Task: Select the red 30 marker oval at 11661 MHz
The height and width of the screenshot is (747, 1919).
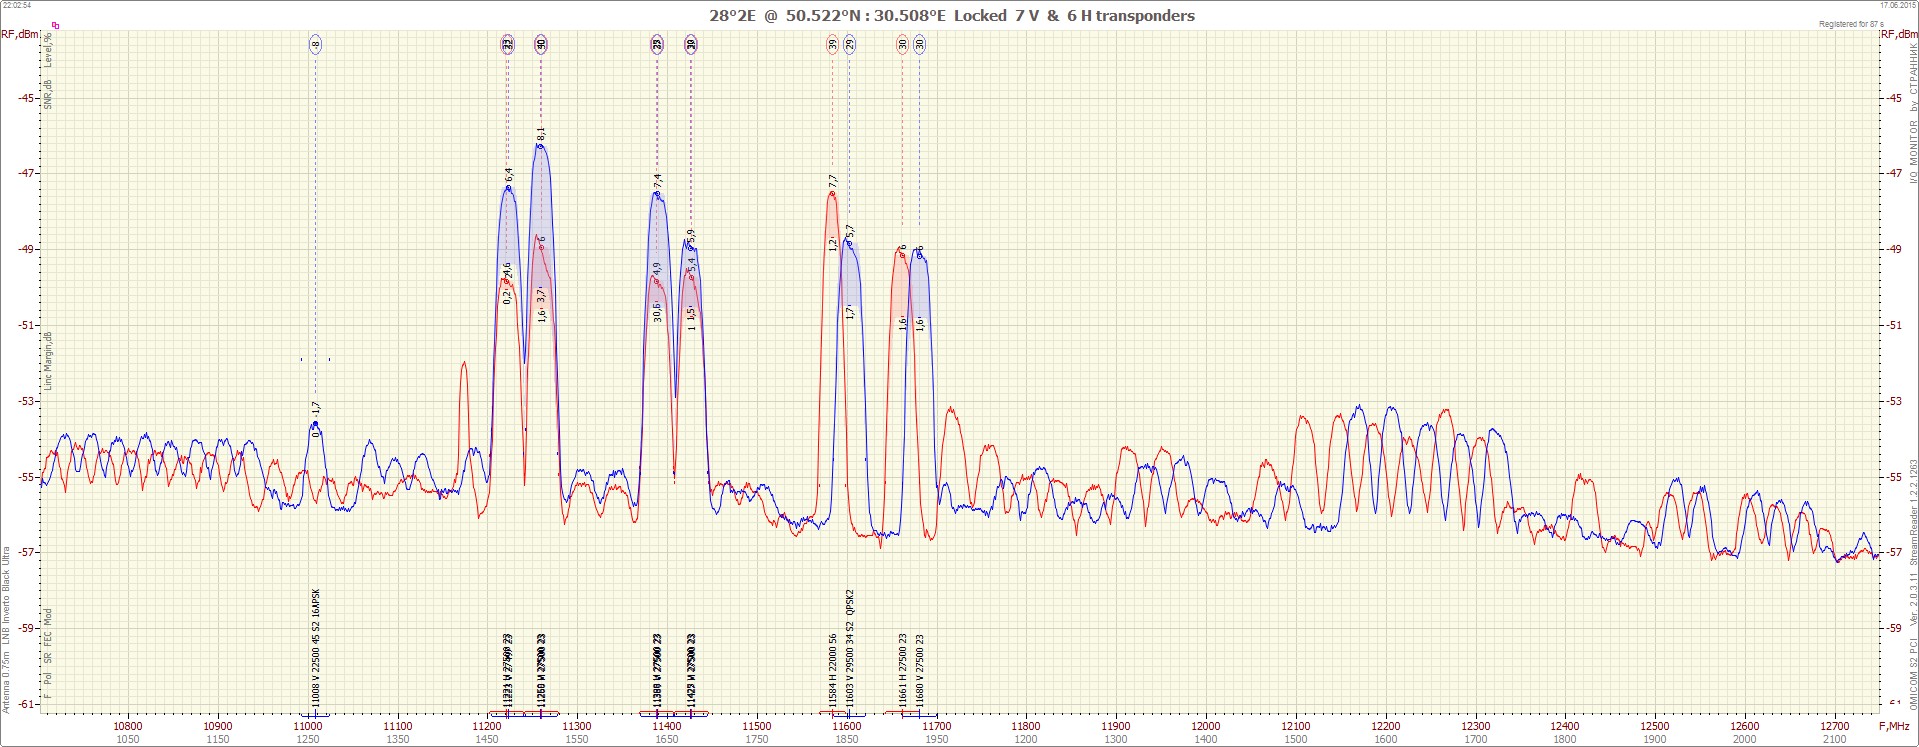Action: [902, 44]
